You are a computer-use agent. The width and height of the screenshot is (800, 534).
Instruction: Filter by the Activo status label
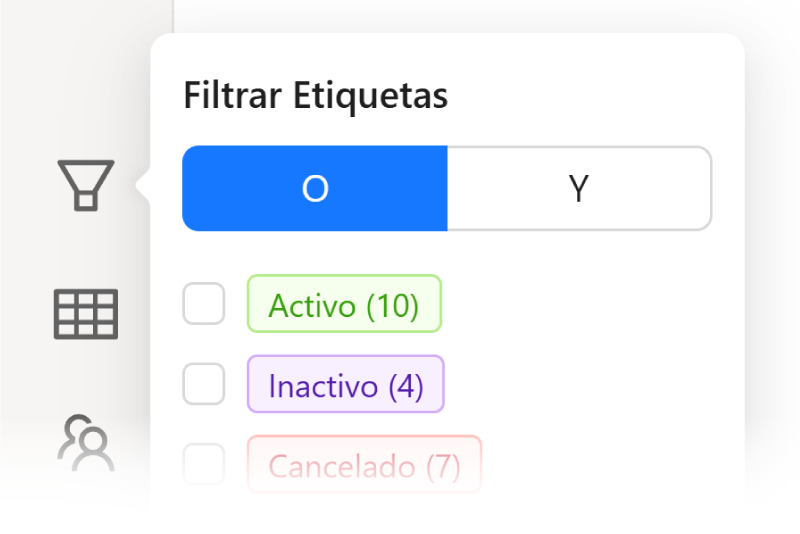[x=344, y=303]
